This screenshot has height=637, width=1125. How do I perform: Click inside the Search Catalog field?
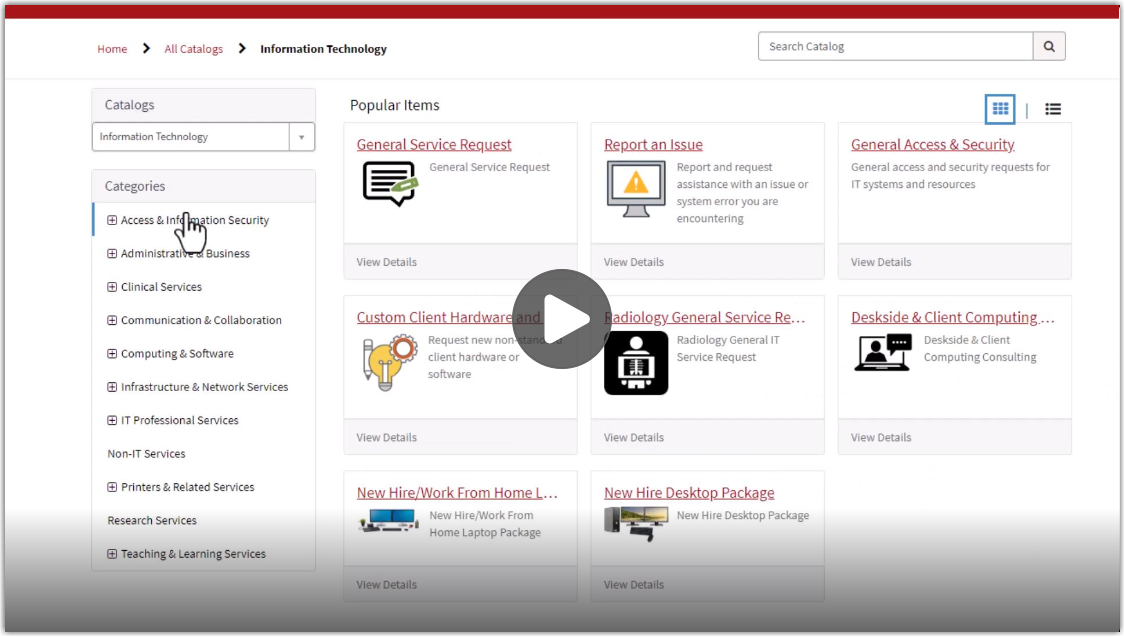tap(890, 46)
